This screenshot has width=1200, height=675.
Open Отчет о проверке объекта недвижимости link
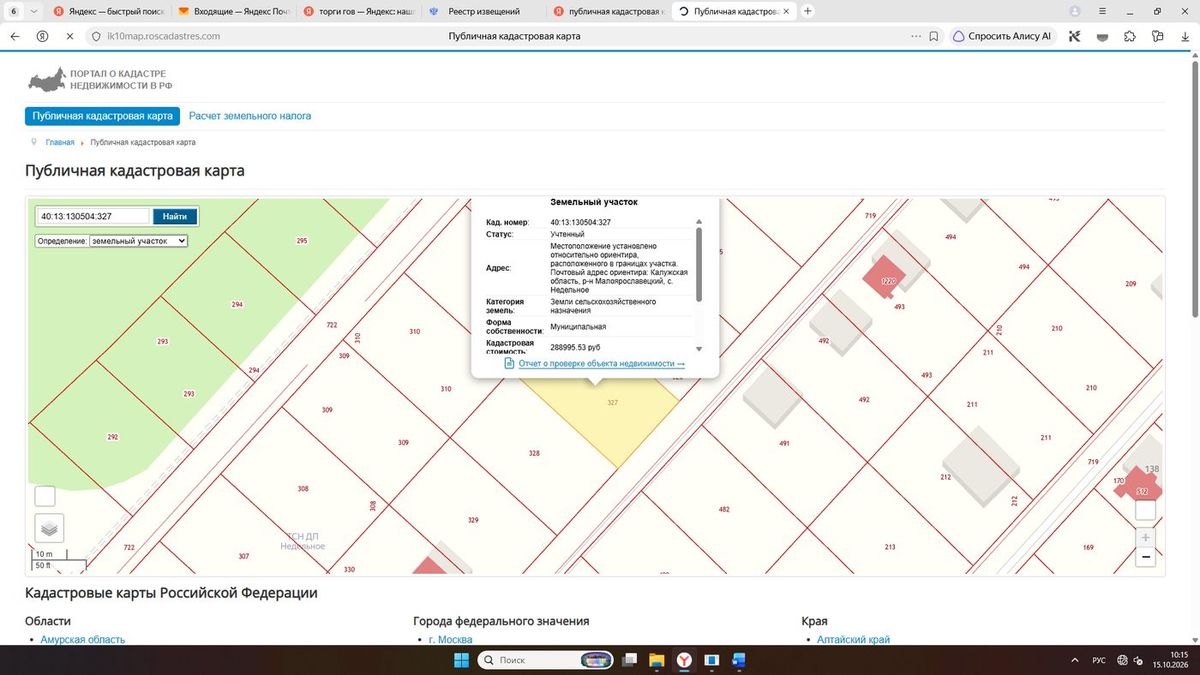tap(602, 364)
